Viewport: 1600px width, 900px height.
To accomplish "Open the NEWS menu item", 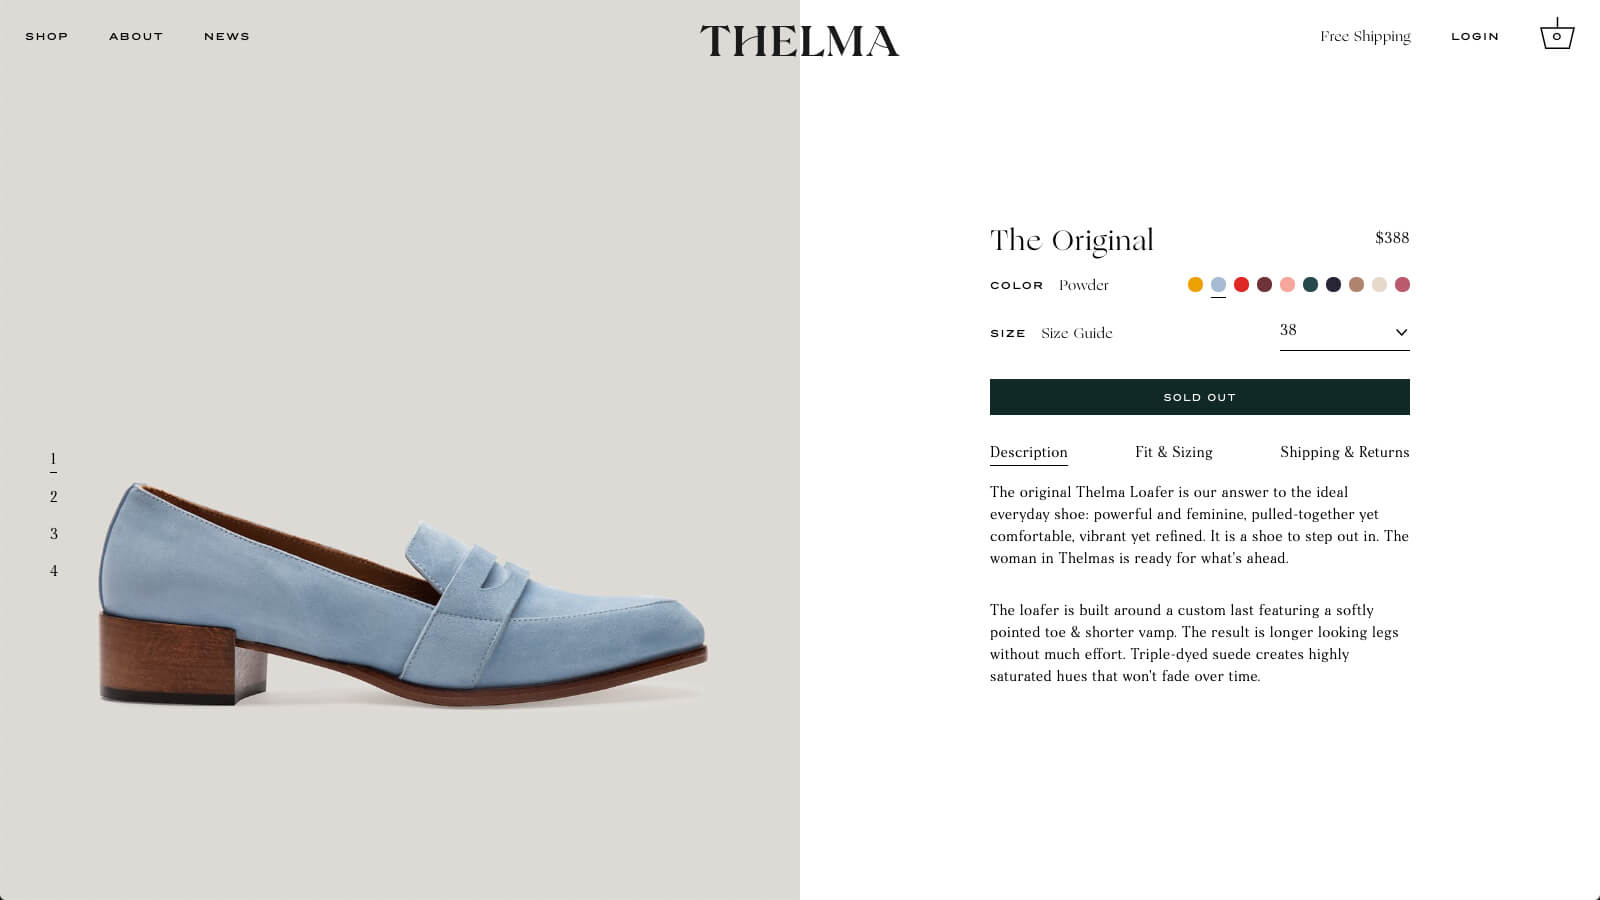I will (x=227, y=36).
